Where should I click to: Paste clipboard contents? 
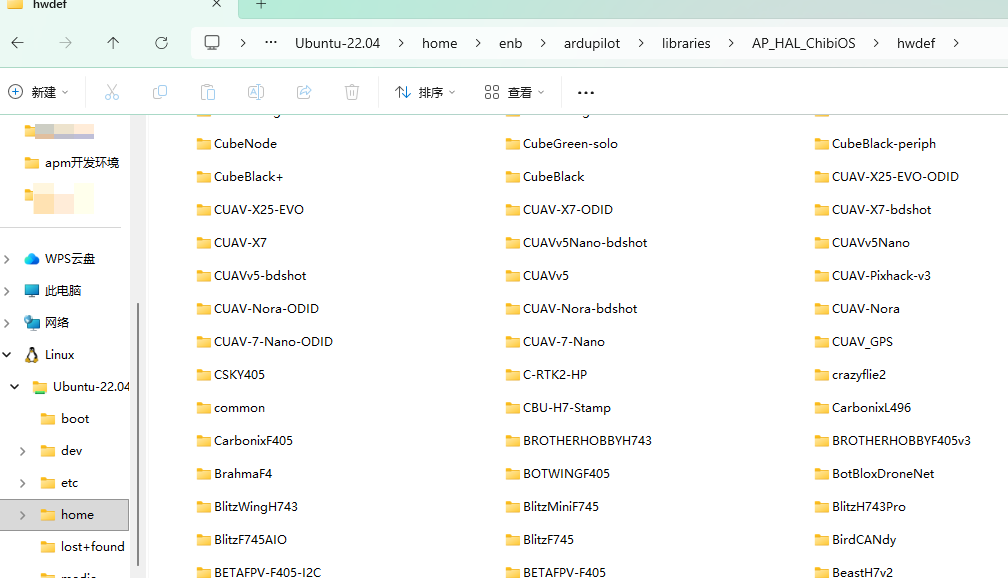[208, 93]
